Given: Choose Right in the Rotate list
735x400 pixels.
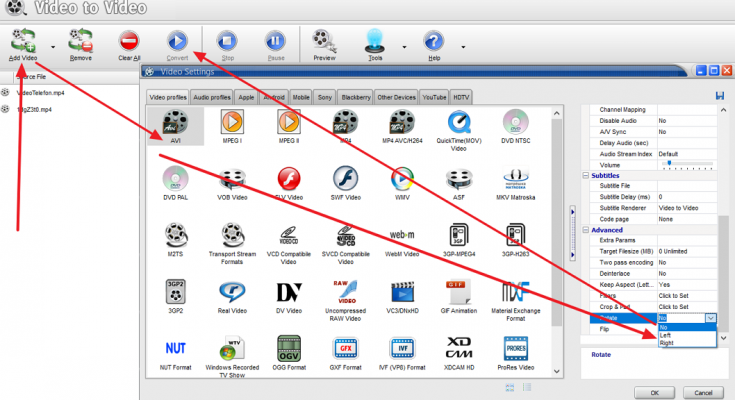Looking at the screenshot, I should point(687,343).
